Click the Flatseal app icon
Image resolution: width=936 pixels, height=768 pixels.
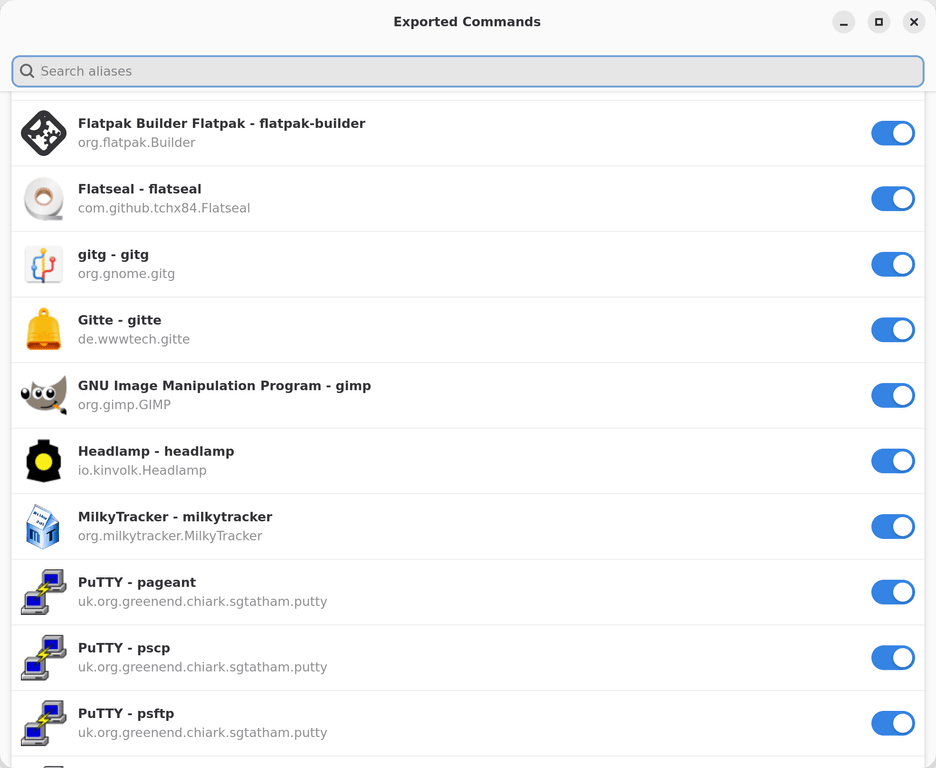click(x=44, y=199)
